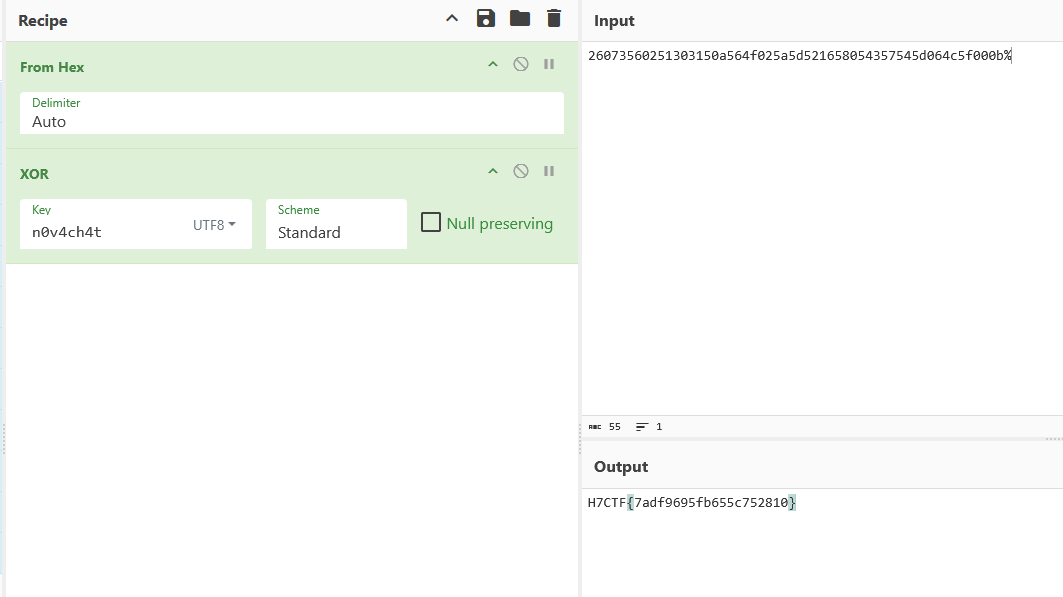Image resolution: width=1063 pixels, height=597 pixels.
Task: Click the Output panel title
Action: (x=621, y=467)
